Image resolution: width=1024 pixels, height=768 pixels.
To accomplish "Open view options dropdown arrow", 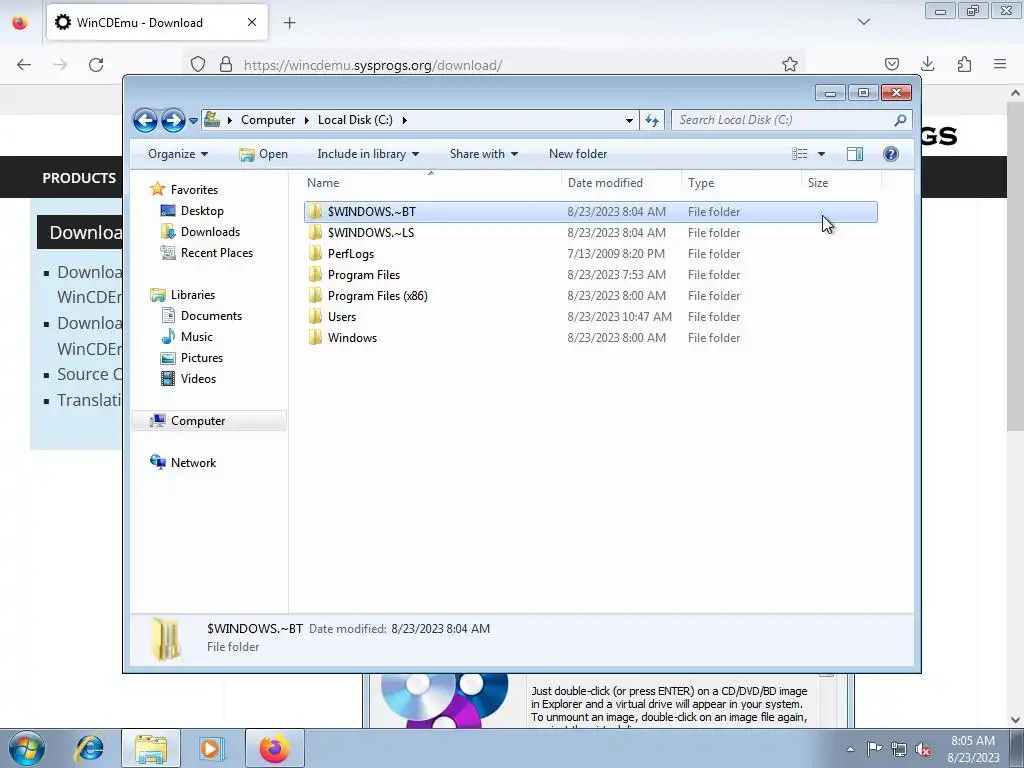I will pyautogui.click(x=822, y=154).
